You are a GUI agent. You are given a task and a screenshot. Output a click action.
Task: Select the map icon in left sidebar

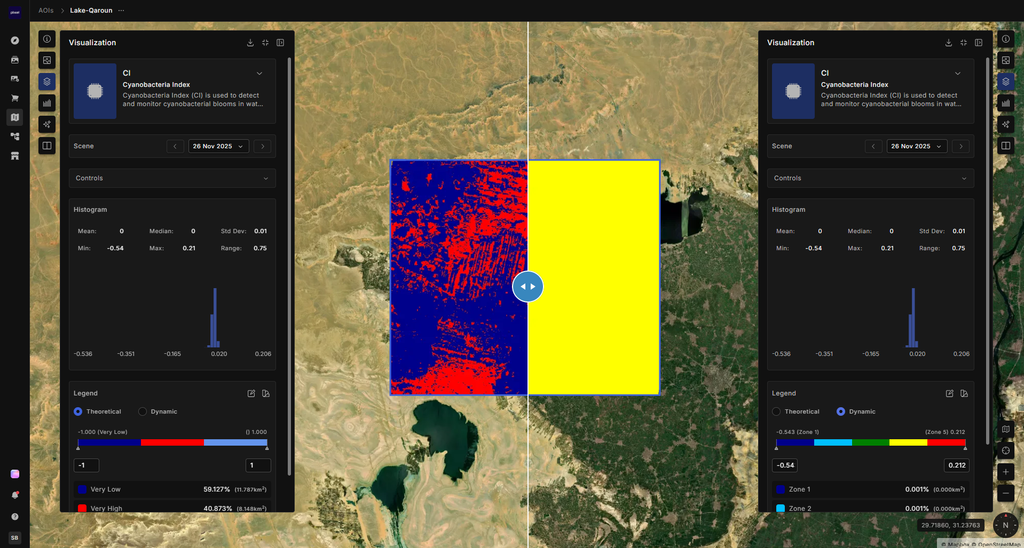coord(14,117)
